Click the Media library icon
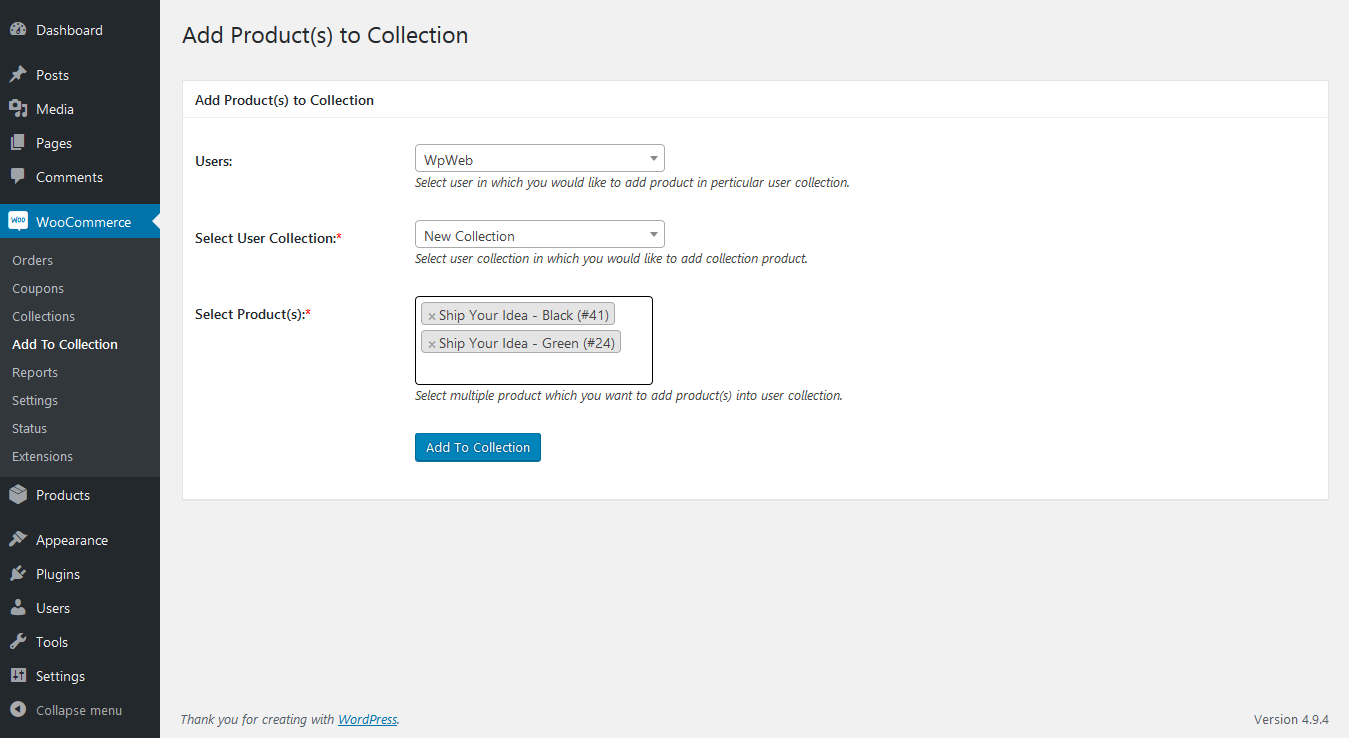This screenshot has width=1349, height=738. point(18,109)
